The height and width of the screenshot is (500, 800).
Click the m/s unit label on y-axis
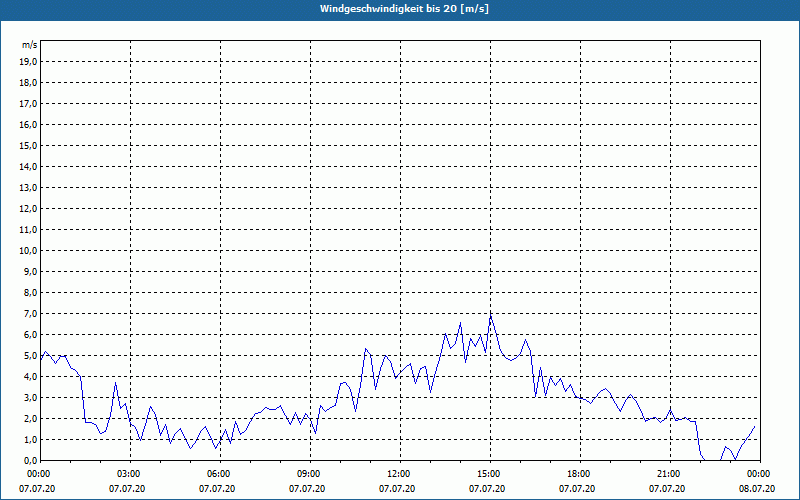coord(30,45)
